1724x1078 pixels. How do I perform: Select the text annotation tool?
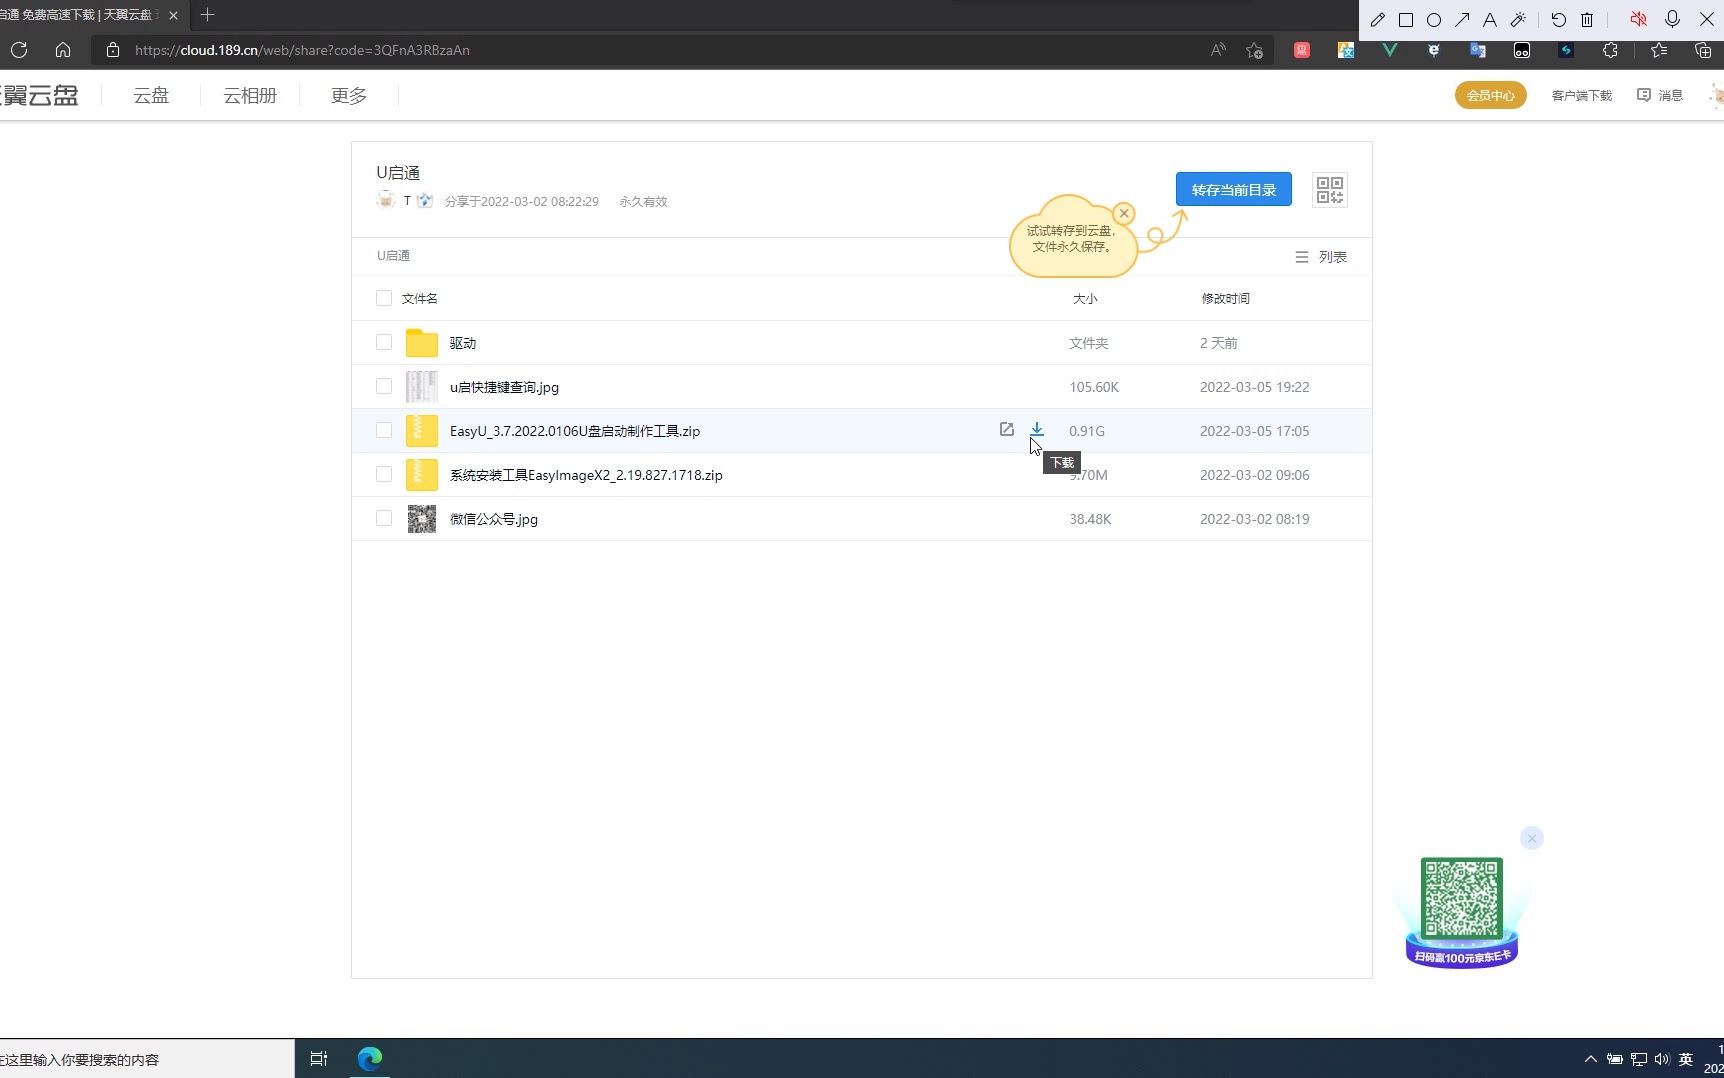point(1490,20)
